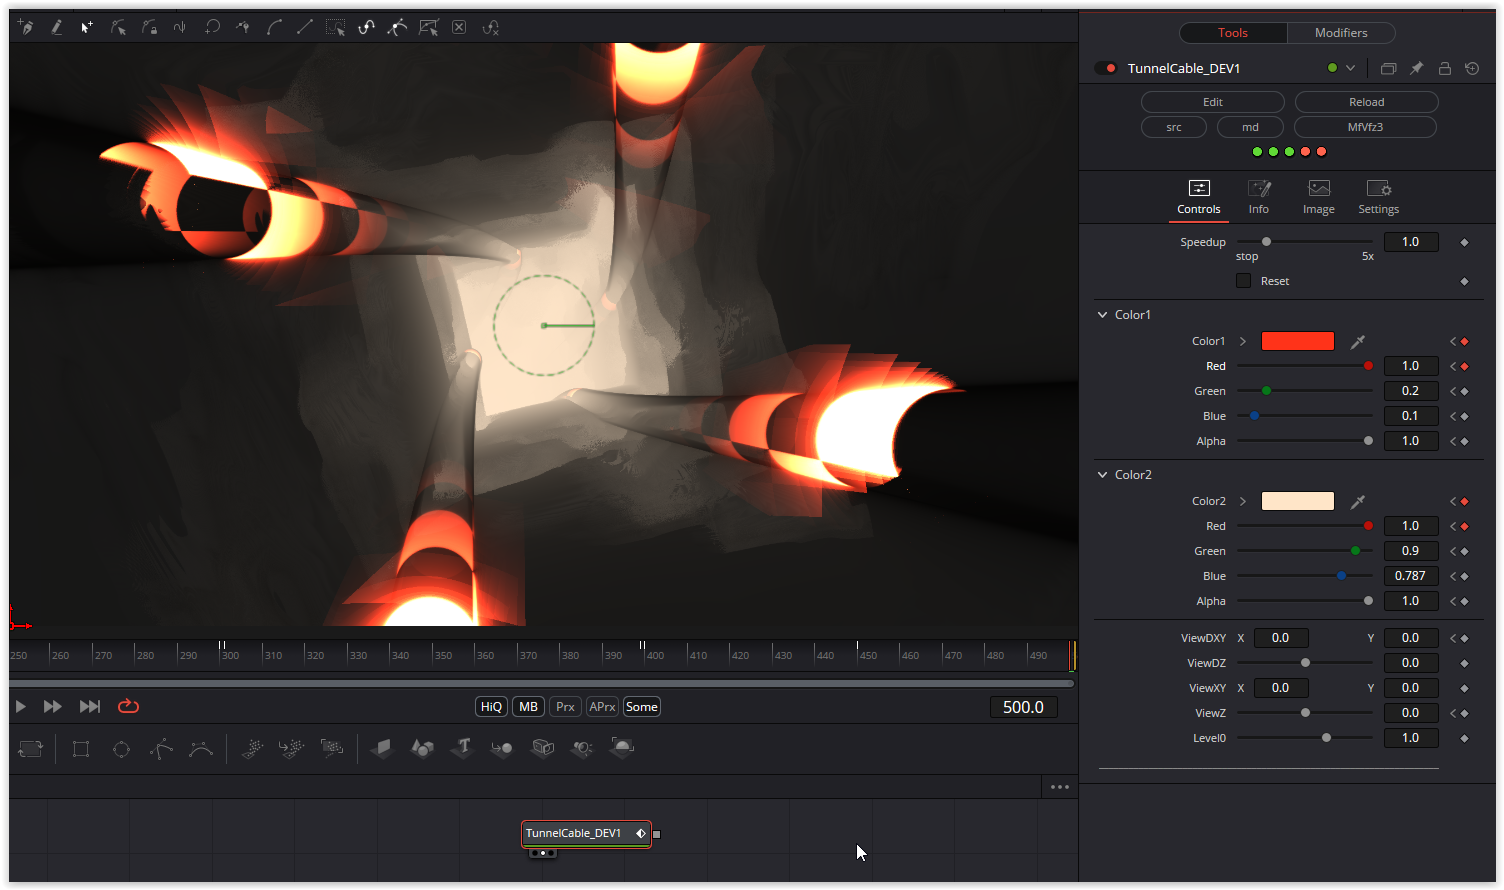This screenshot has width=1504, height=890.
Task: Add a rectangle mask from the node toolbar
Action: pyautogui.click(x=81, y=749)
